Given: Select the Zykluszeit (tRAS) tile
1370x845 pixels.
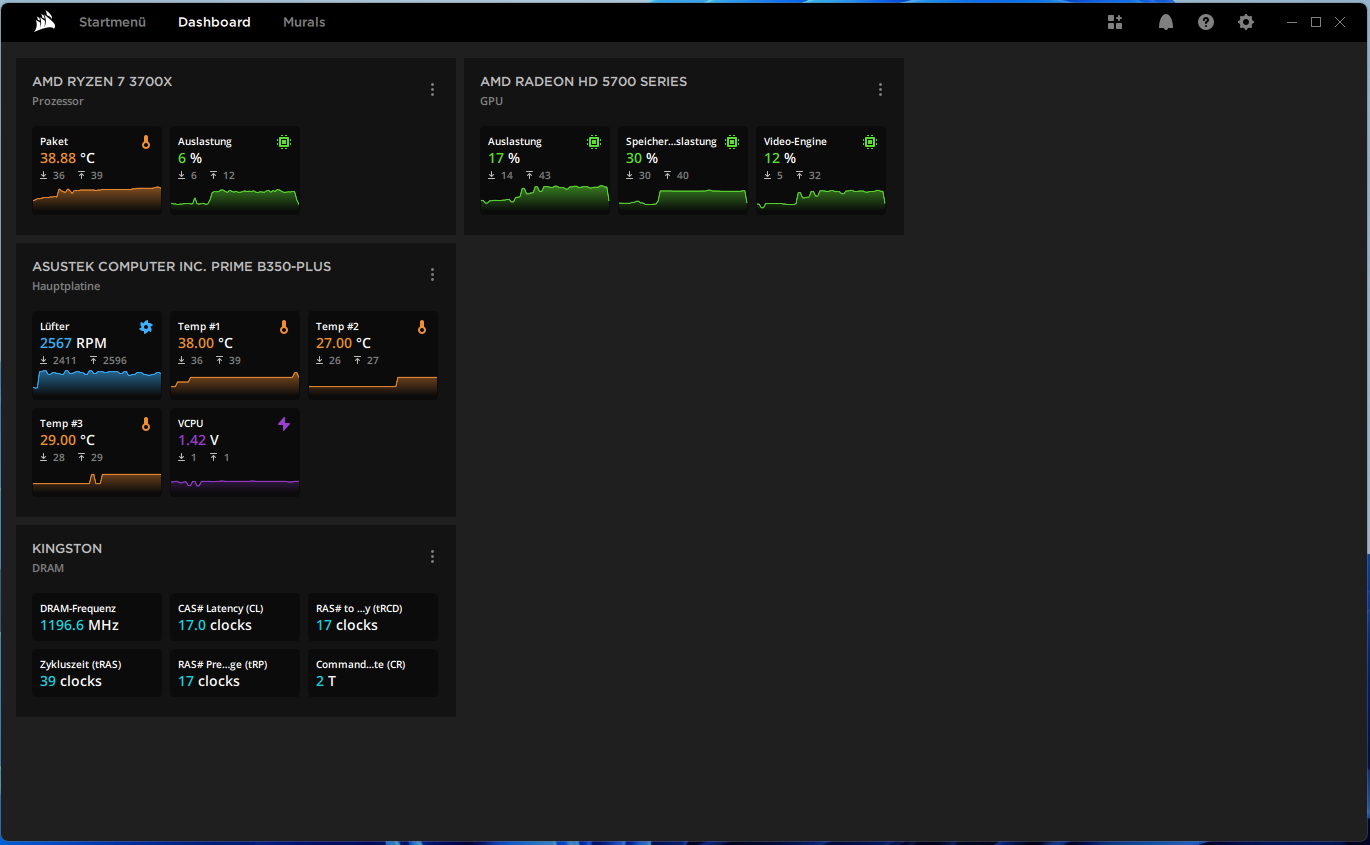Looking at the screenshot, I should pyautogui.click(x=97, y=673).
